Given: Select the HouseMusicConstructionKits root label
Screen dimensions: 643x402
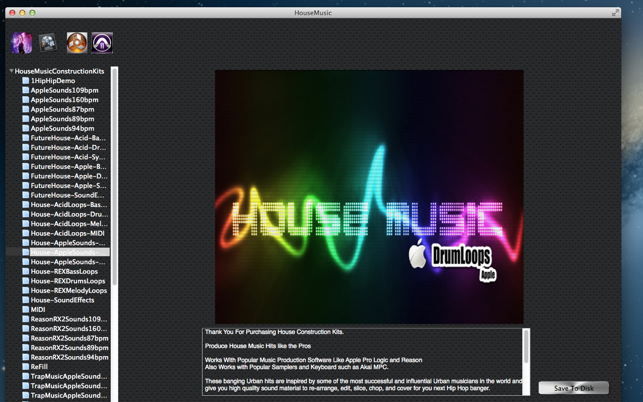Looking at the screenshot, I should [59, 71].
